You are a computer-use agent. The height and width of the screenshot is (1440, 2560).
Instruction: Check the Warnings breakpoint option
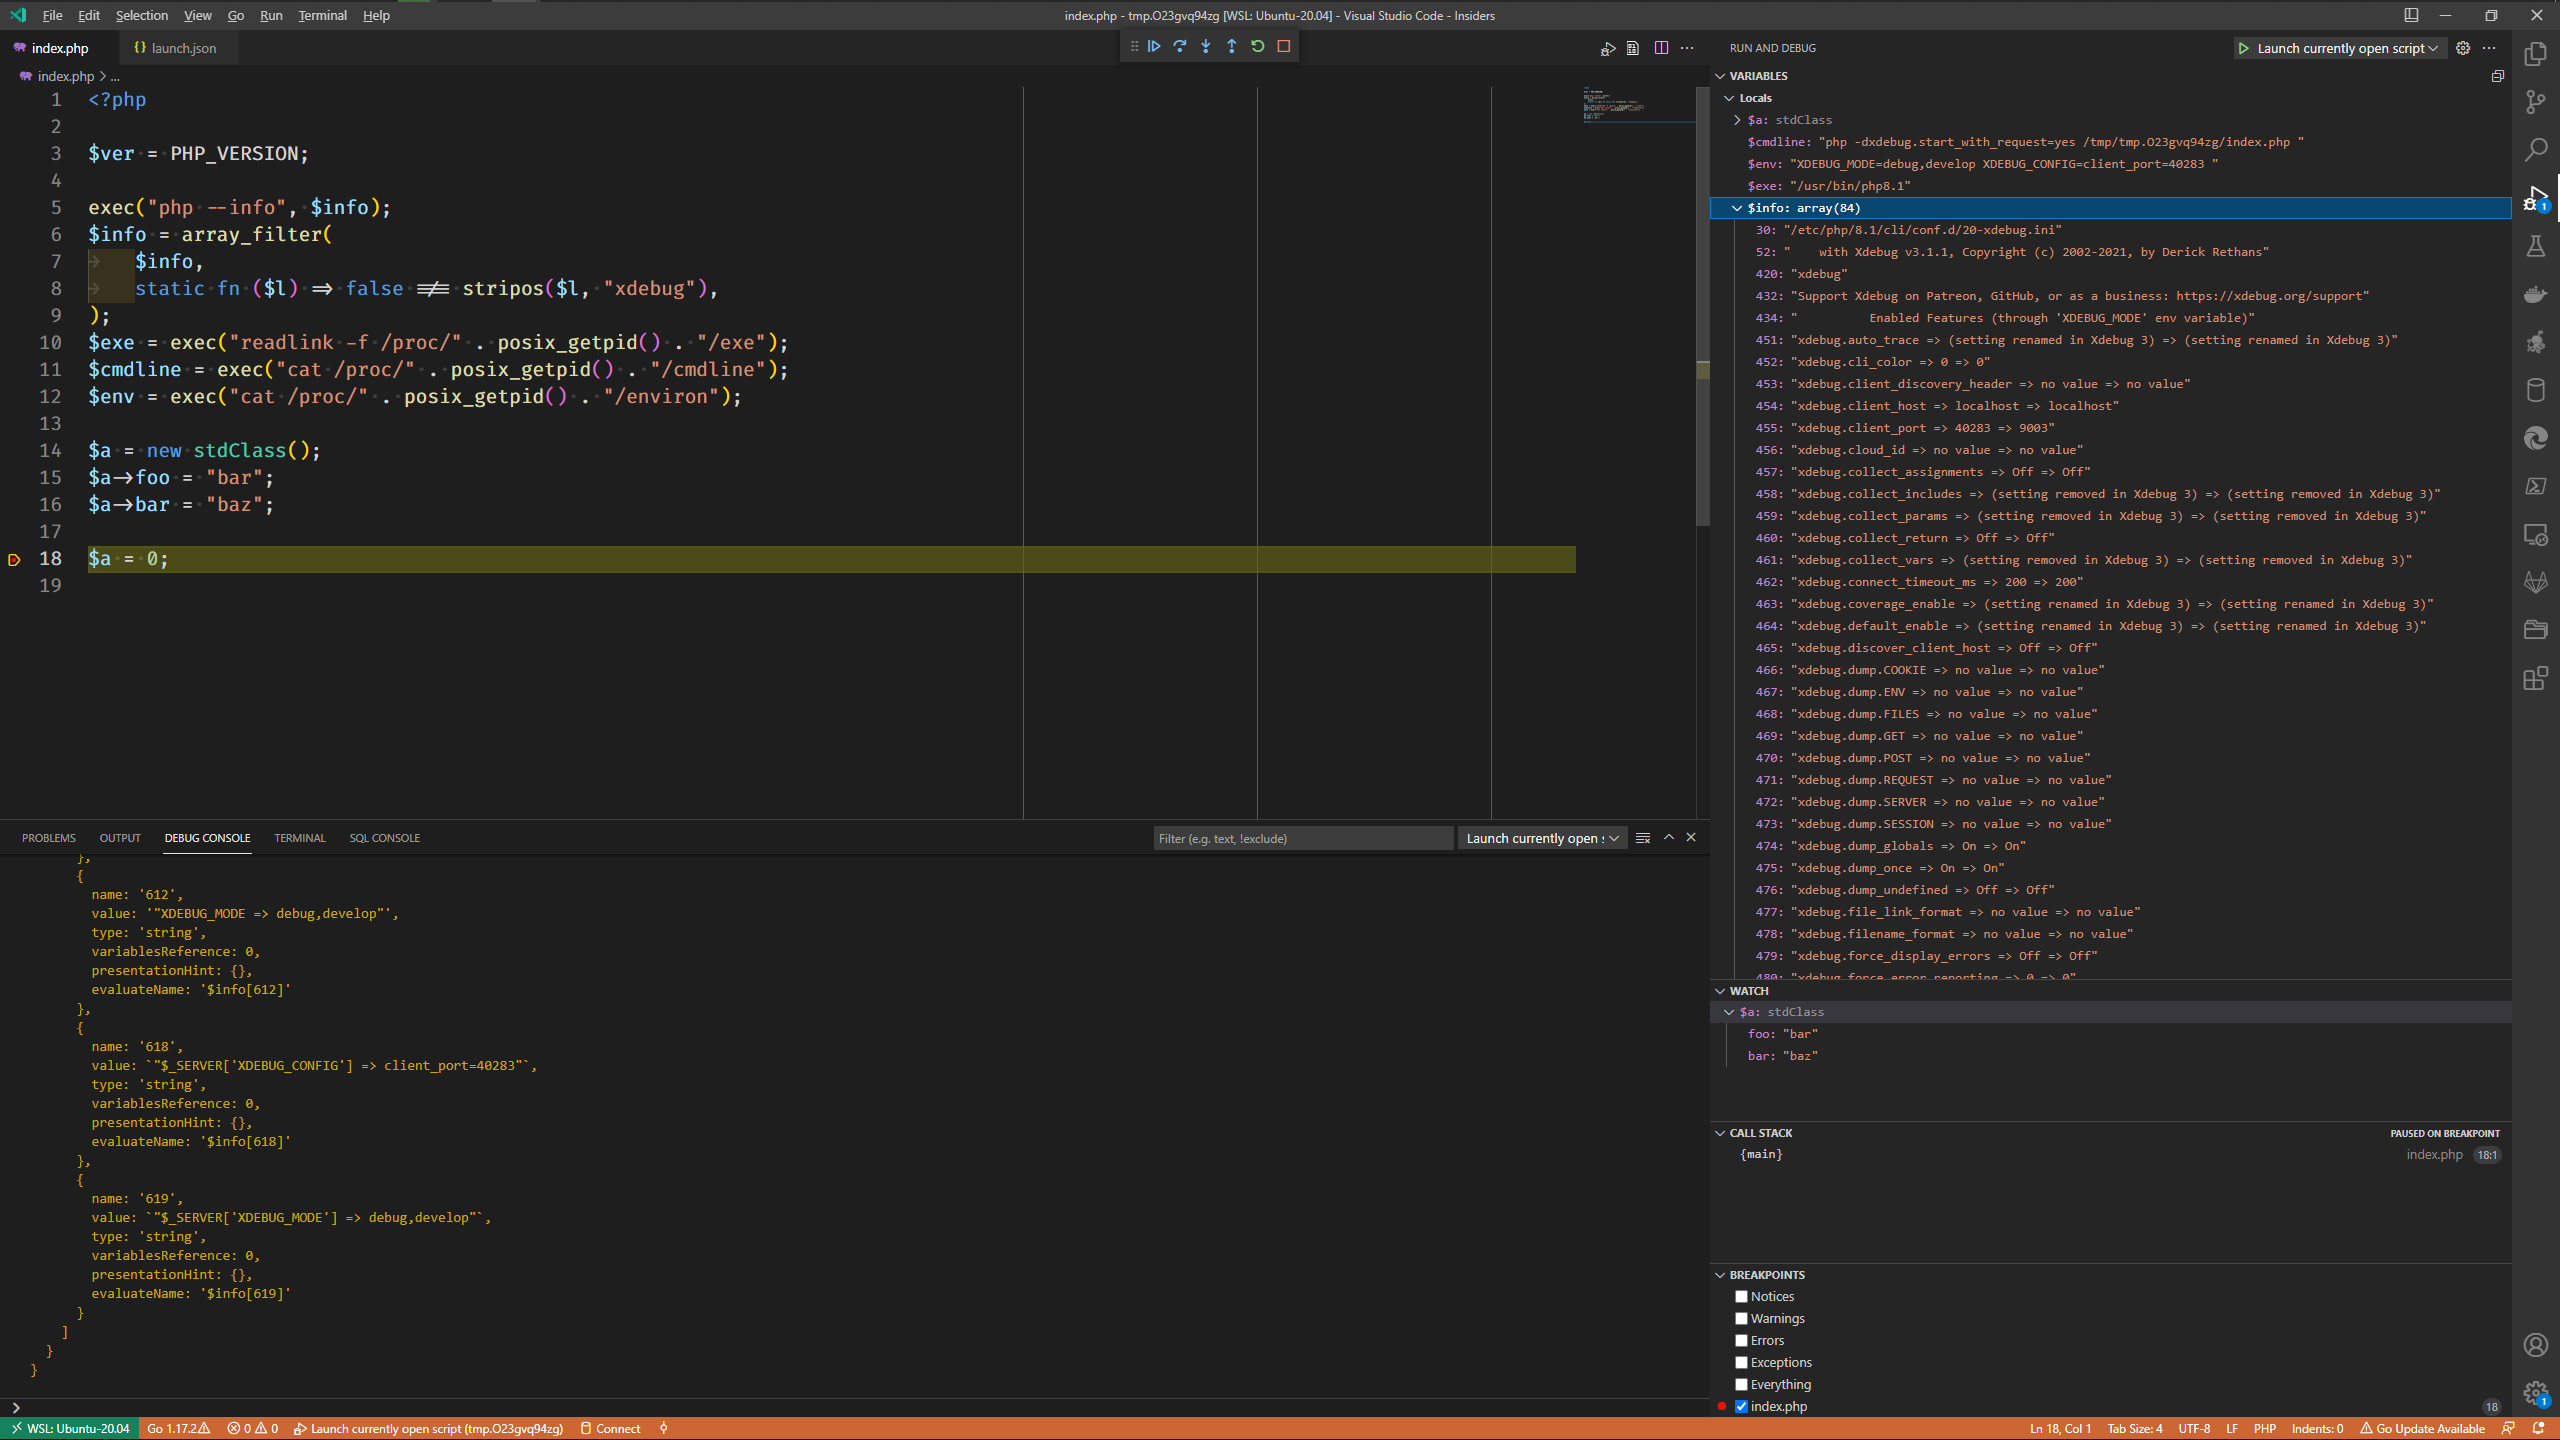pos(1741,1318)
